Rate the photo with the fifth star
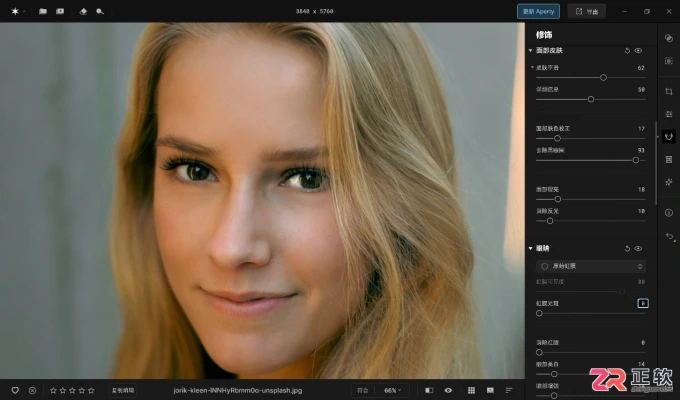680x400 pixels. [x=91, y=390]
